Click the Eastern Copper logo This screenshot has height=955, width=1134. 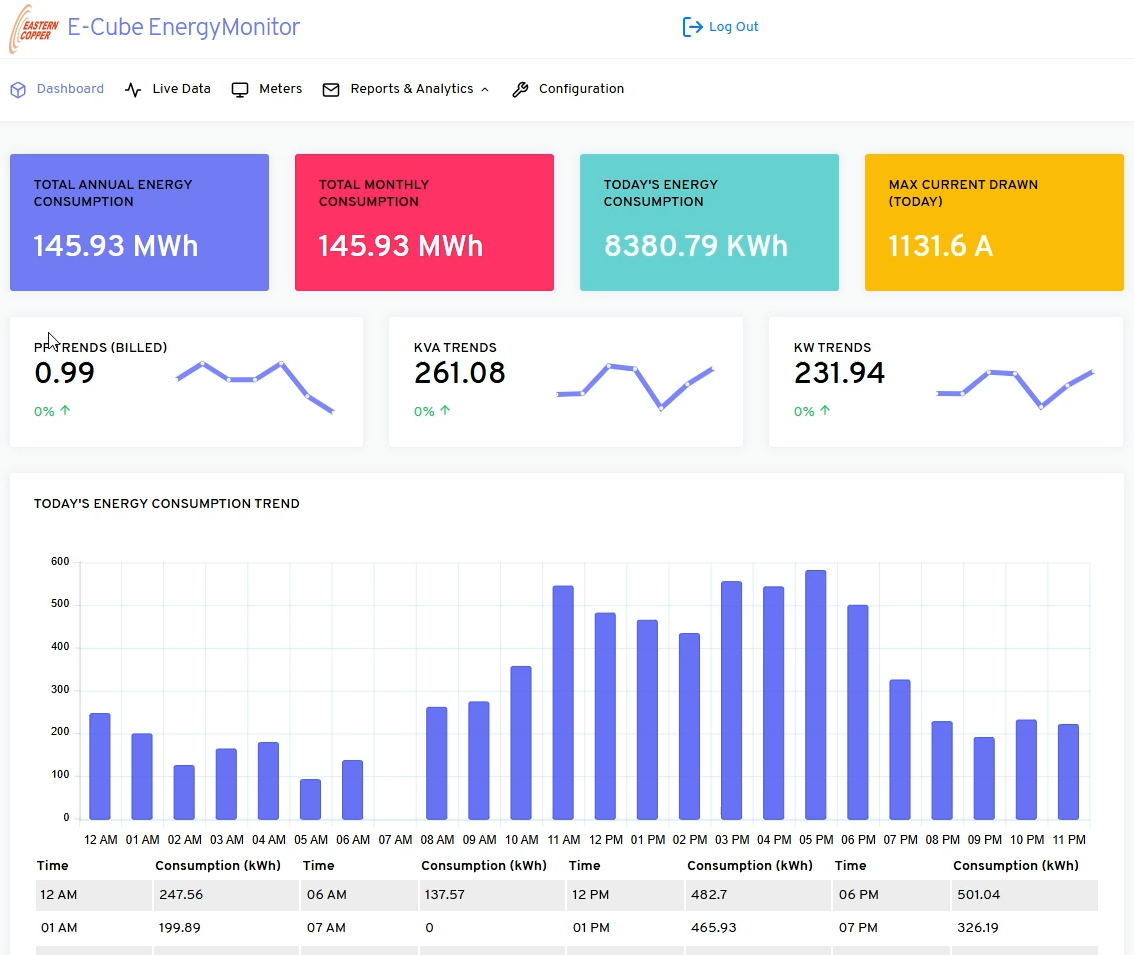(x=34, y=28)
